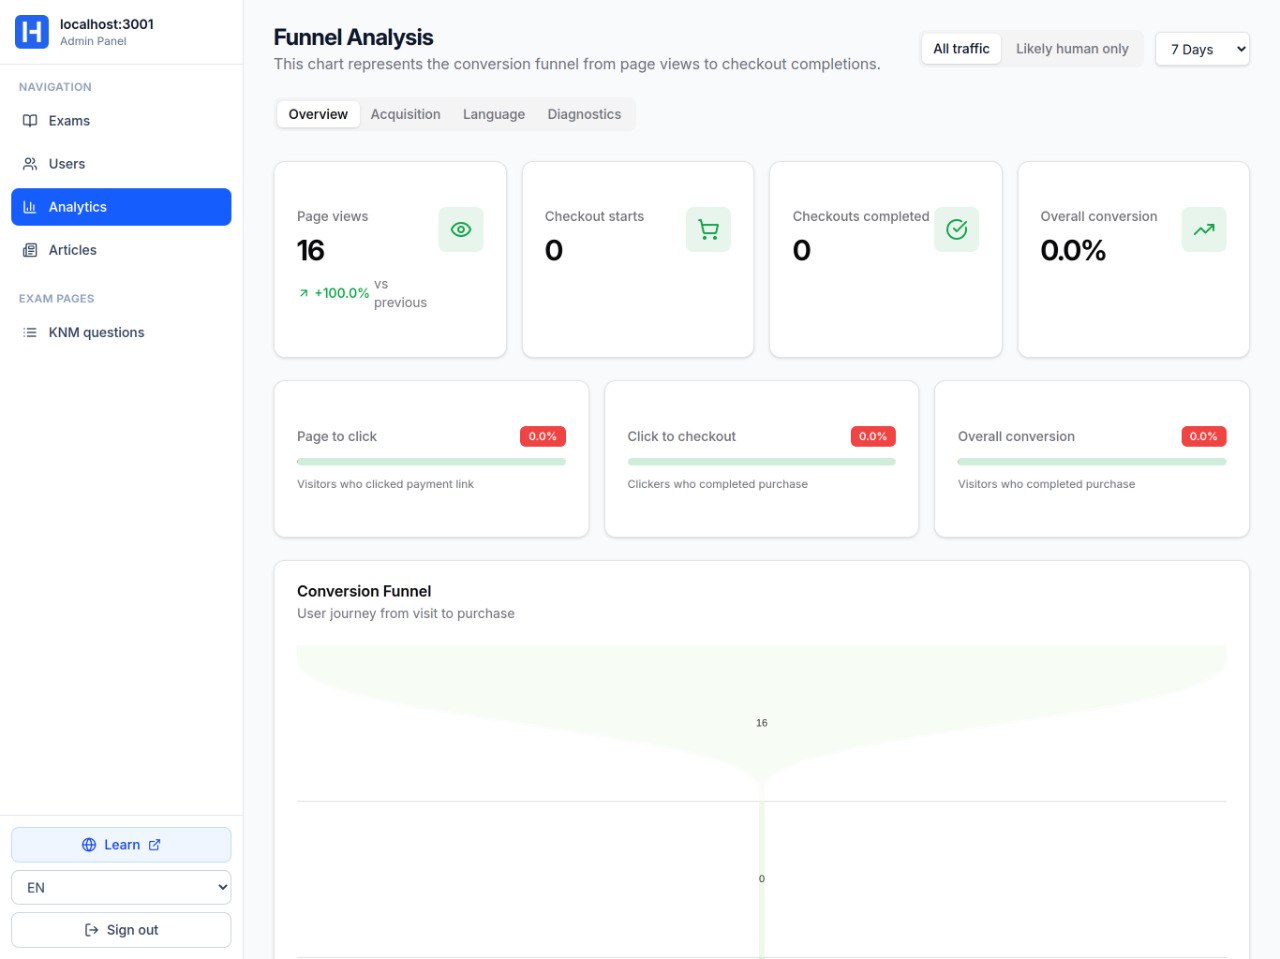Click the 16 label in funnel chart
Image resolution: width=1280 pixels, height=959 pixels.
762,723
